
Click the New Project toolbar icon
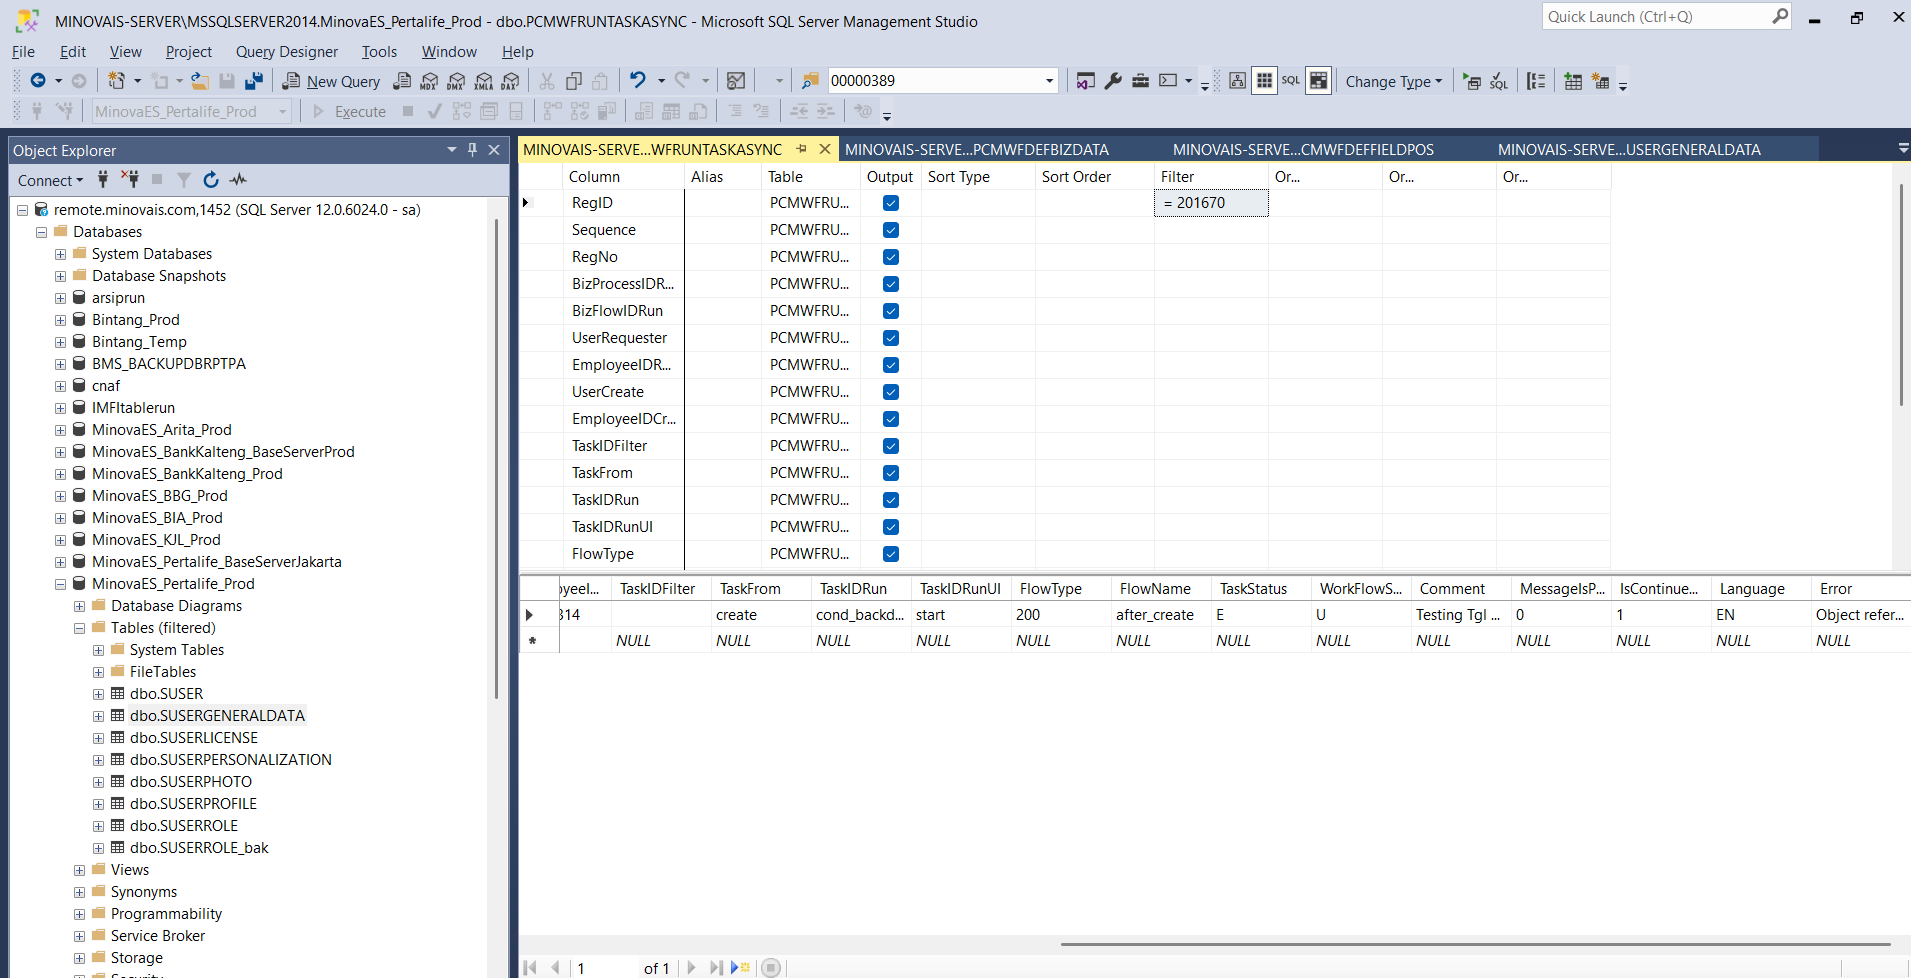click(x=117, y=81)
